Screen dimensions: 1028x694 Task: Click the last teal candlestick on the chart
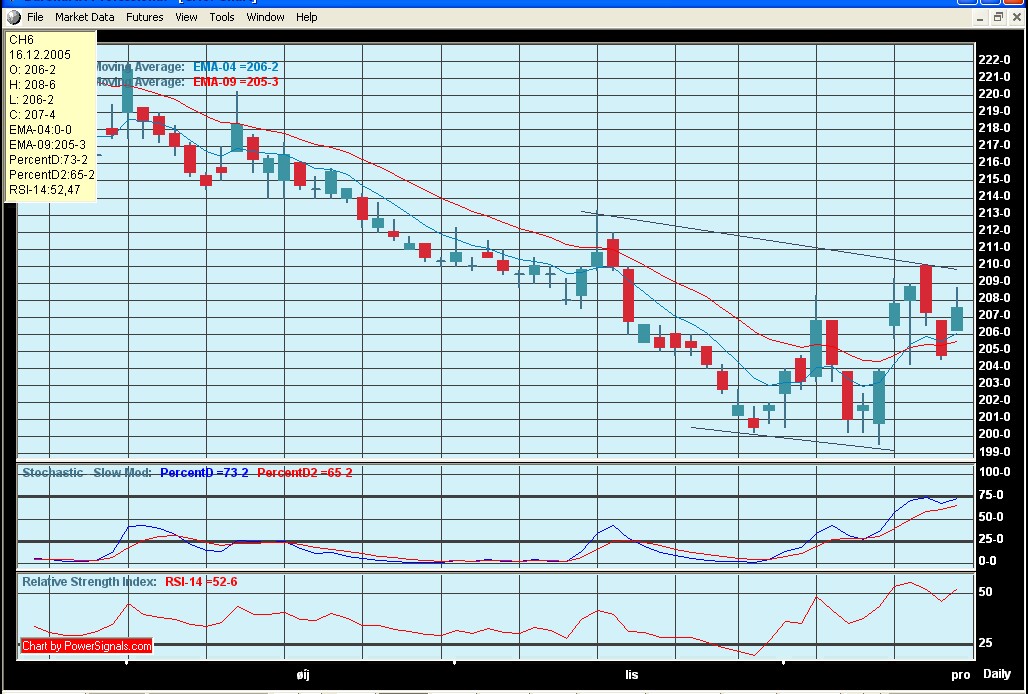coord(957,318)
